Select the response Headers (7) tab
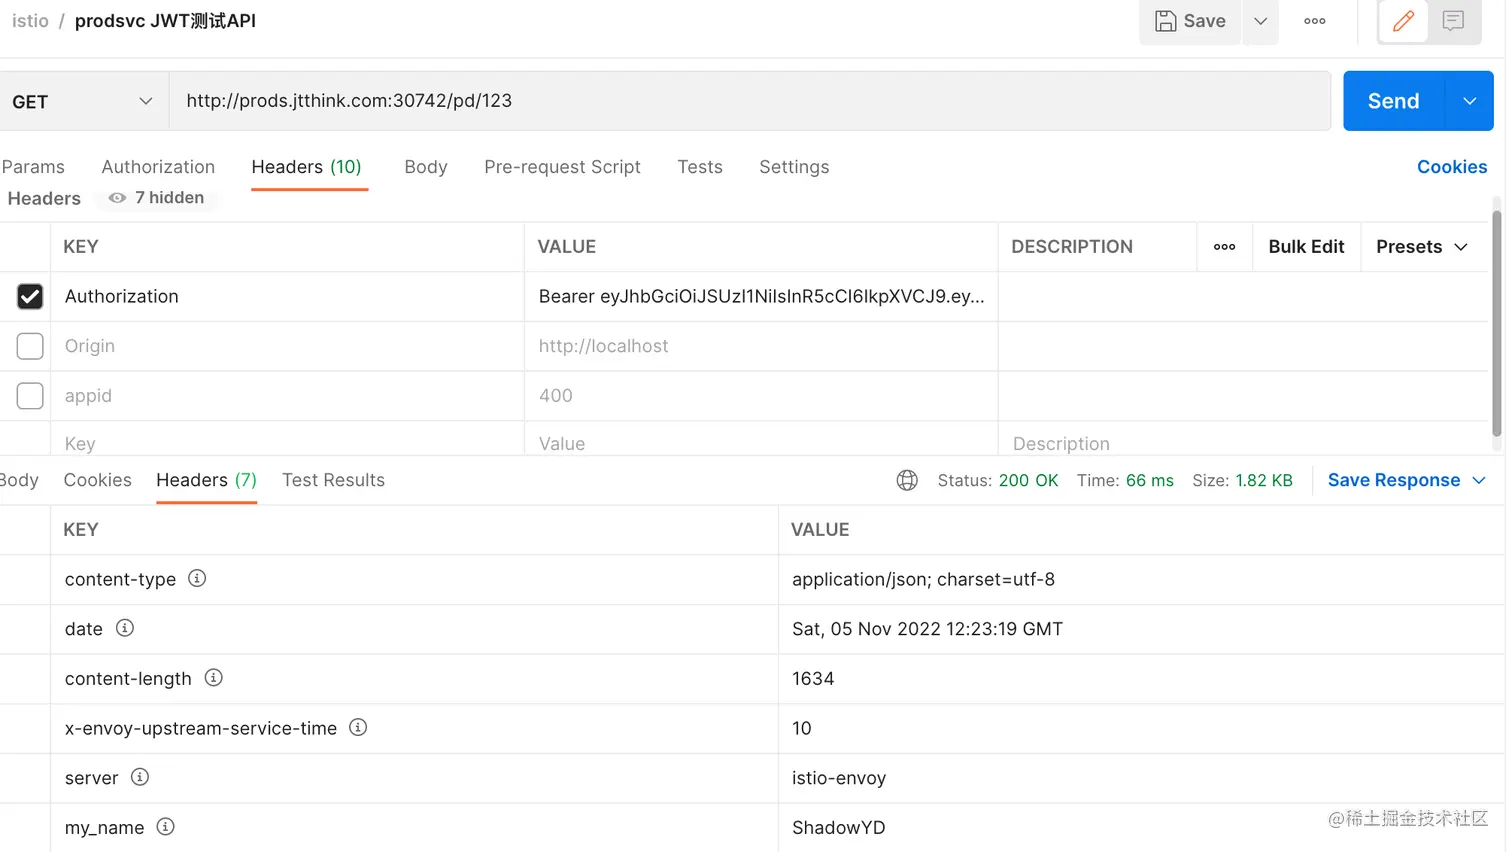Image resolution: width=1512 pixels, height=852 pixels. pyautogui.click(x=207, y=480)
